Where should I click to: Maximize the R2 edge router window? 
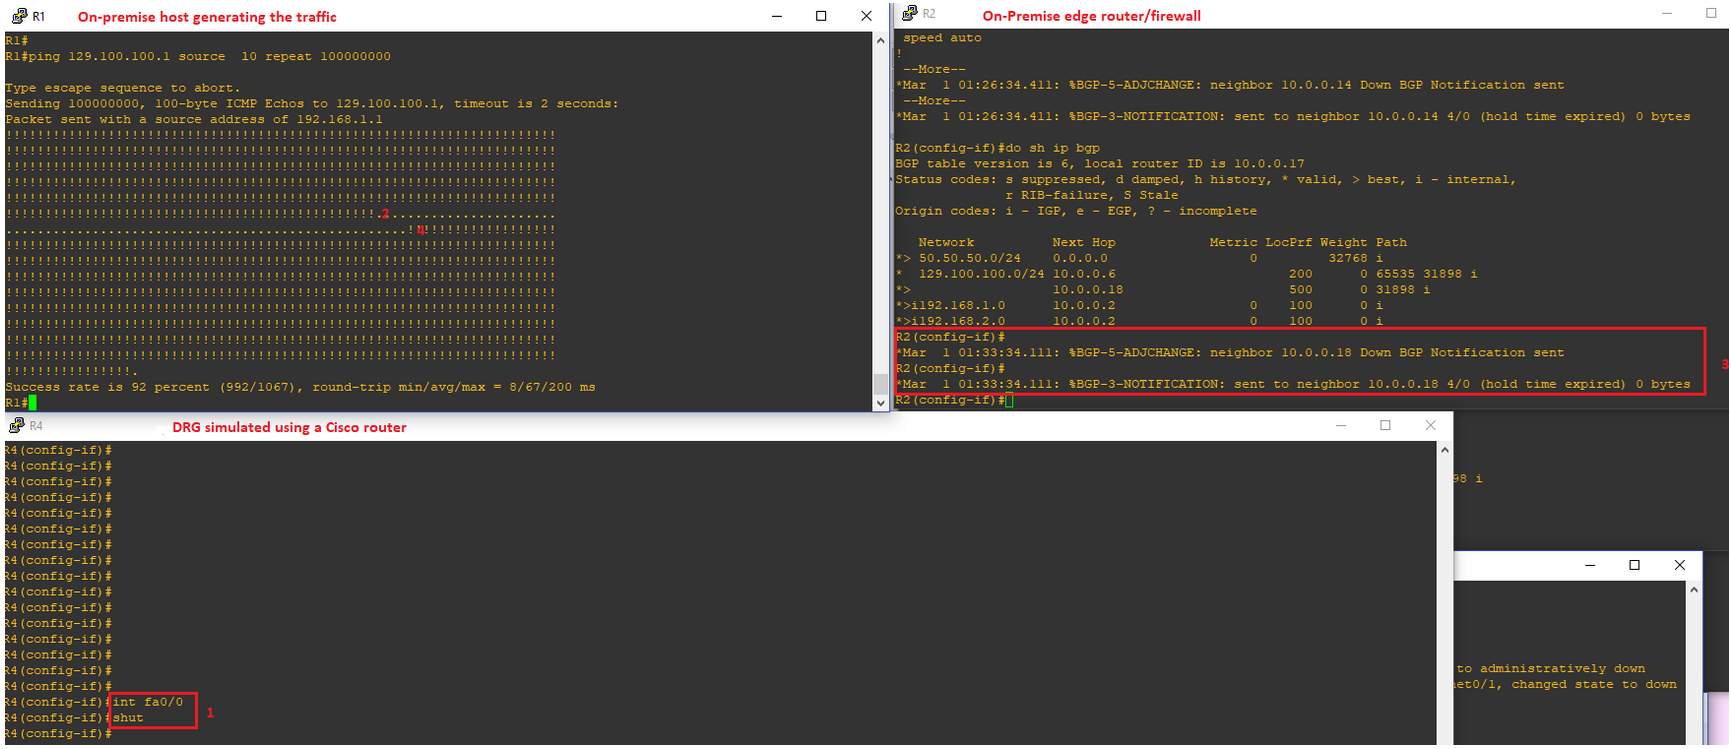1711,13
